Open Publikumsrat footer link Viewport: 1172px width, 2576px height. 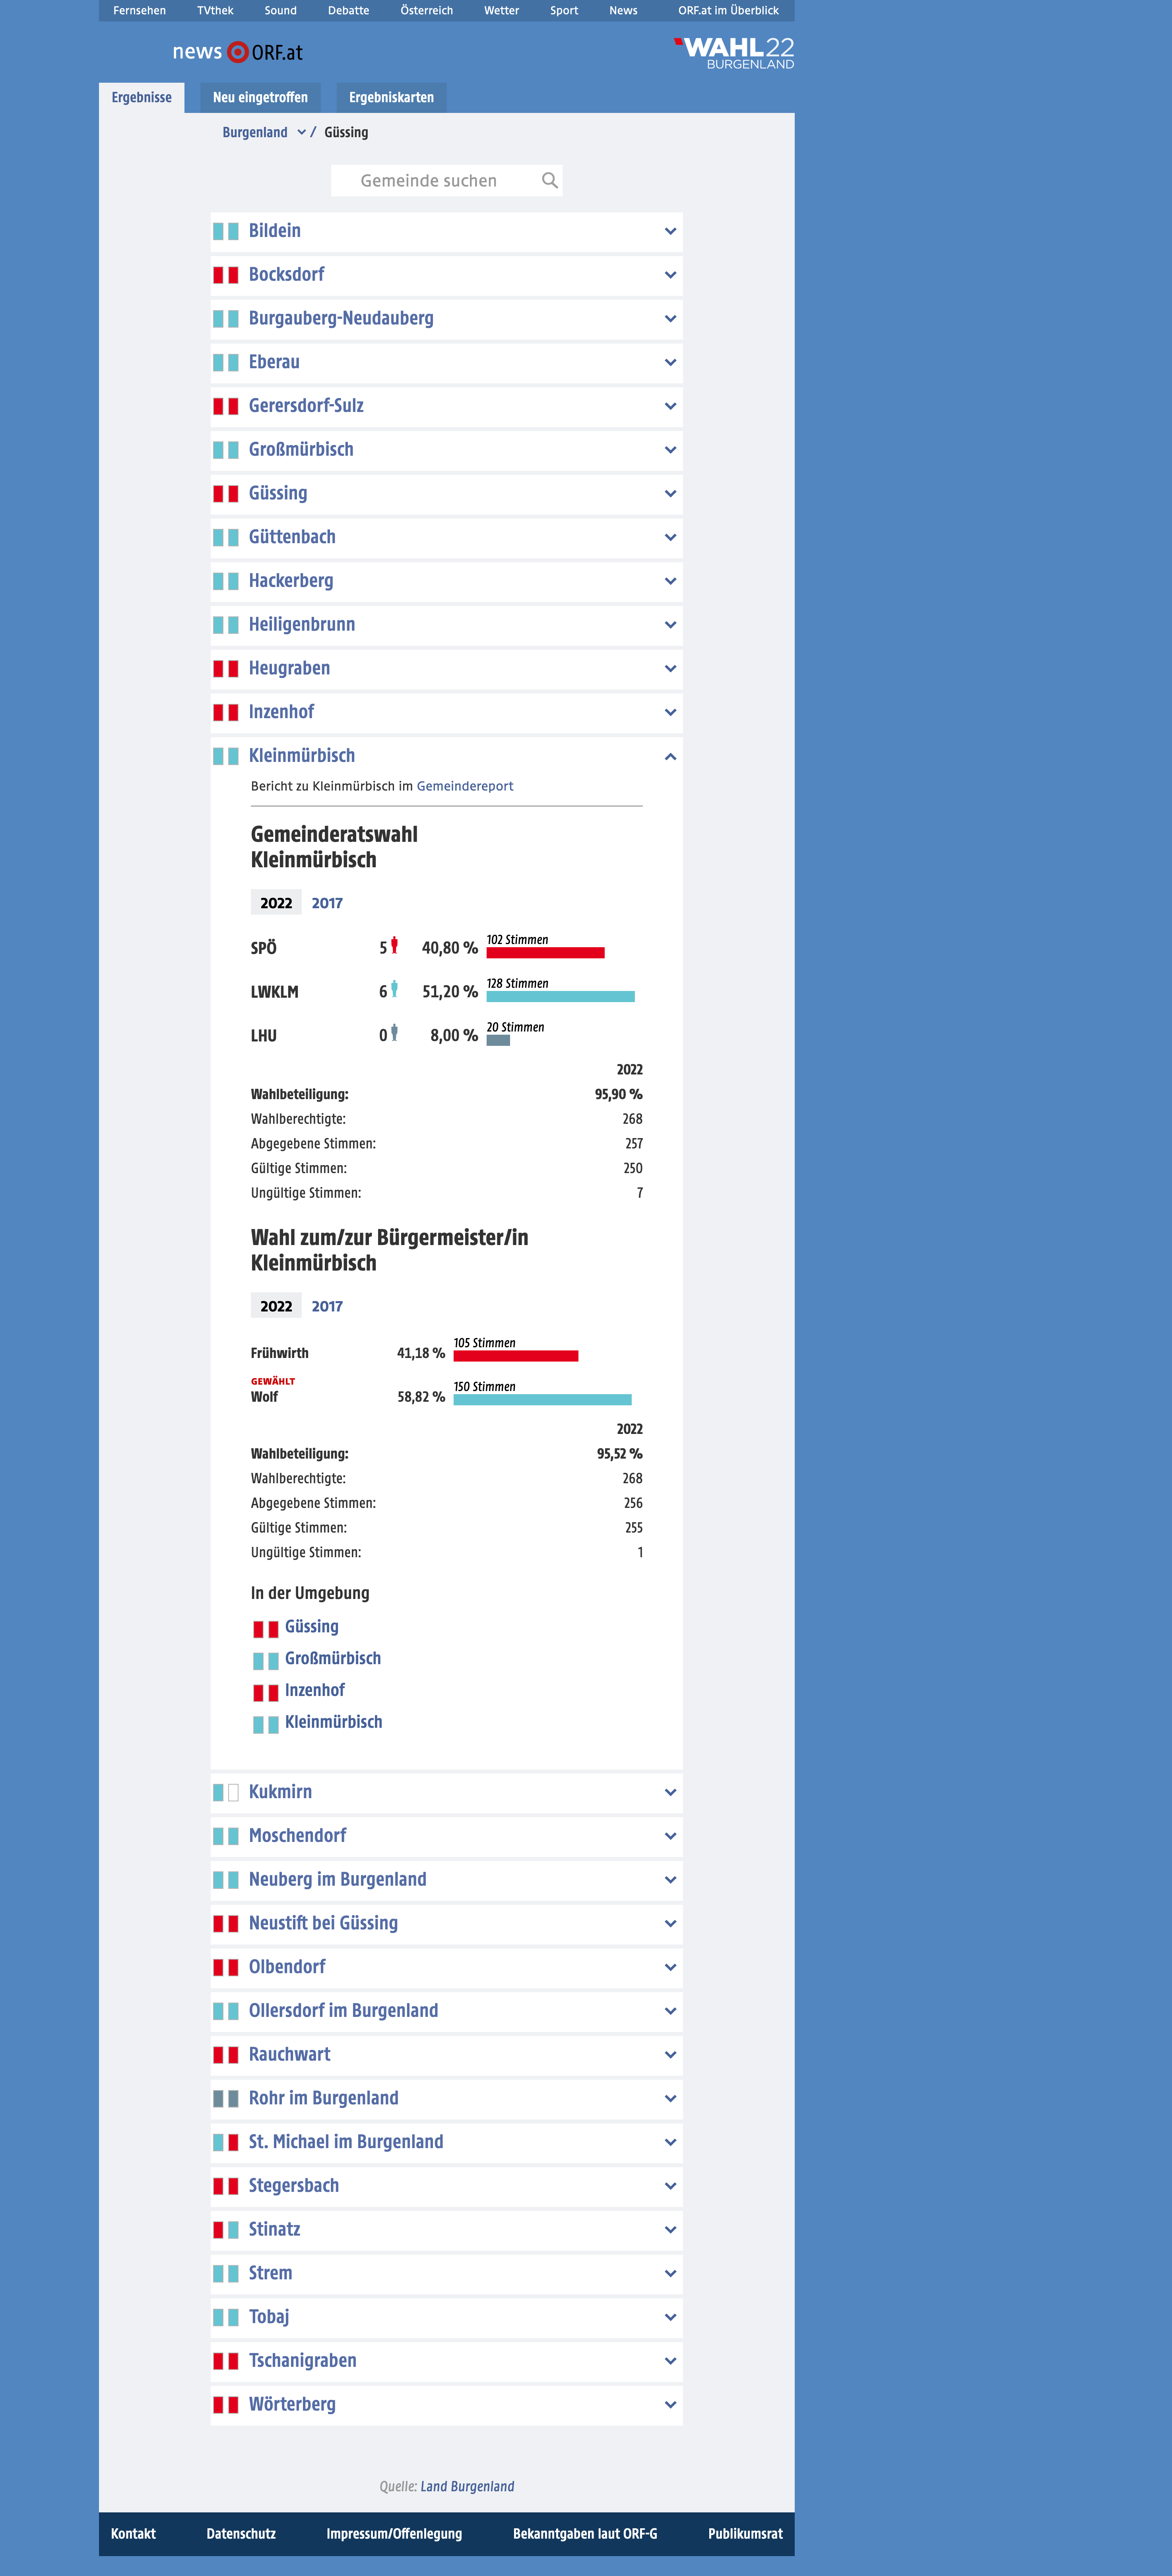click(745, 2533)
